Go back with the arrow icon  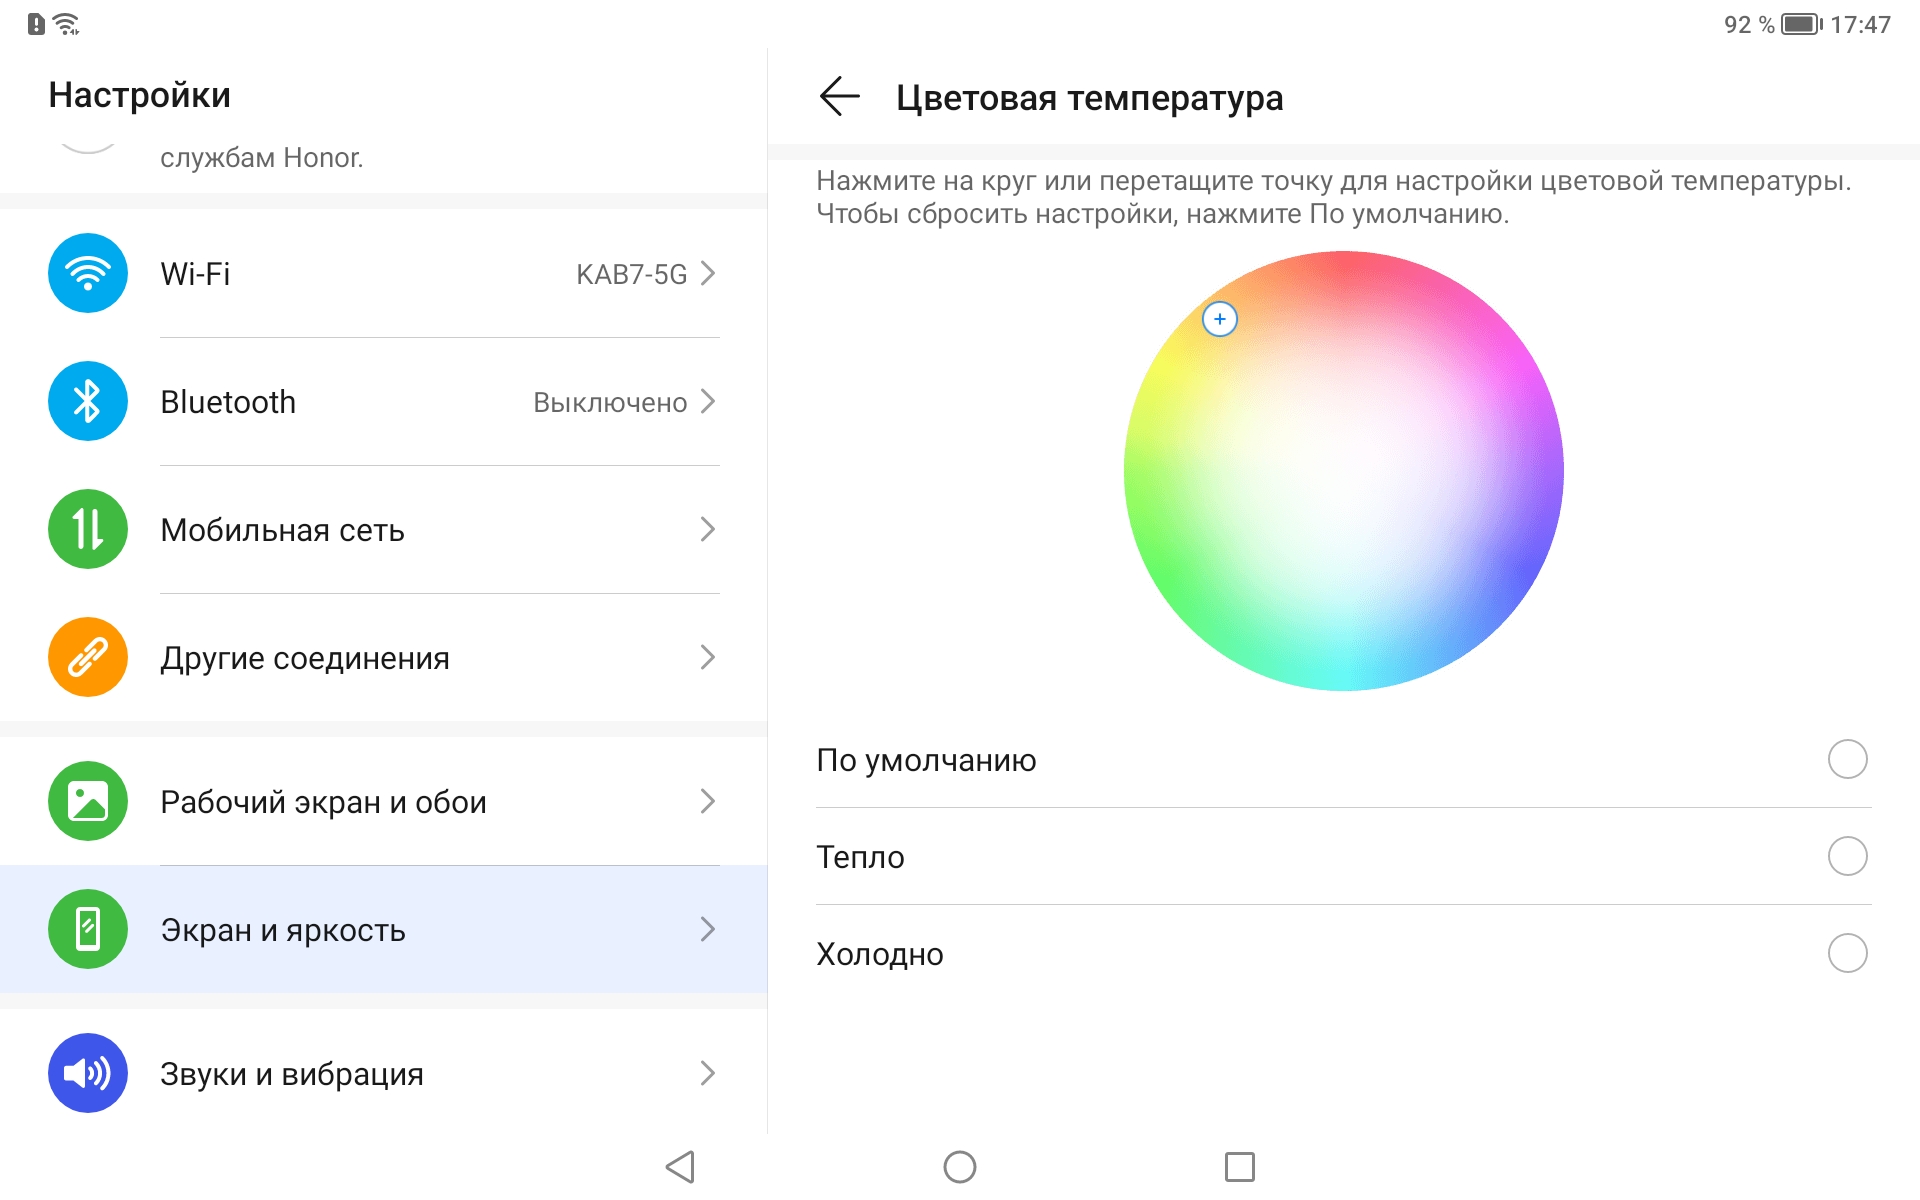[x=839, y=97]
